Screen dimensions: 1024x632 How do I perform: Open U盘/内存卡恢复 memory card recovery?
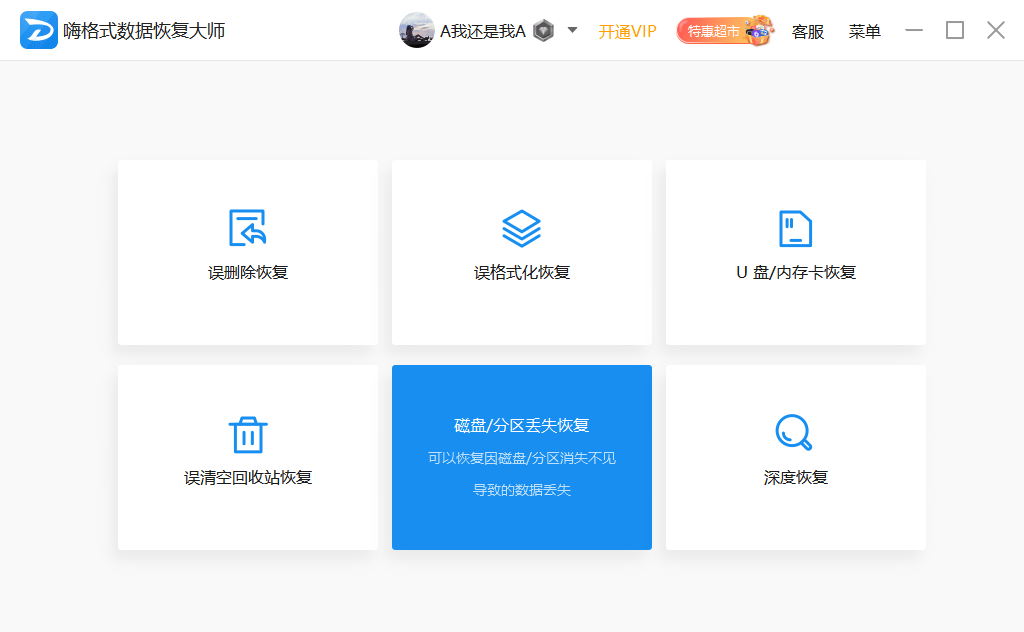click(x=795, y=228)
